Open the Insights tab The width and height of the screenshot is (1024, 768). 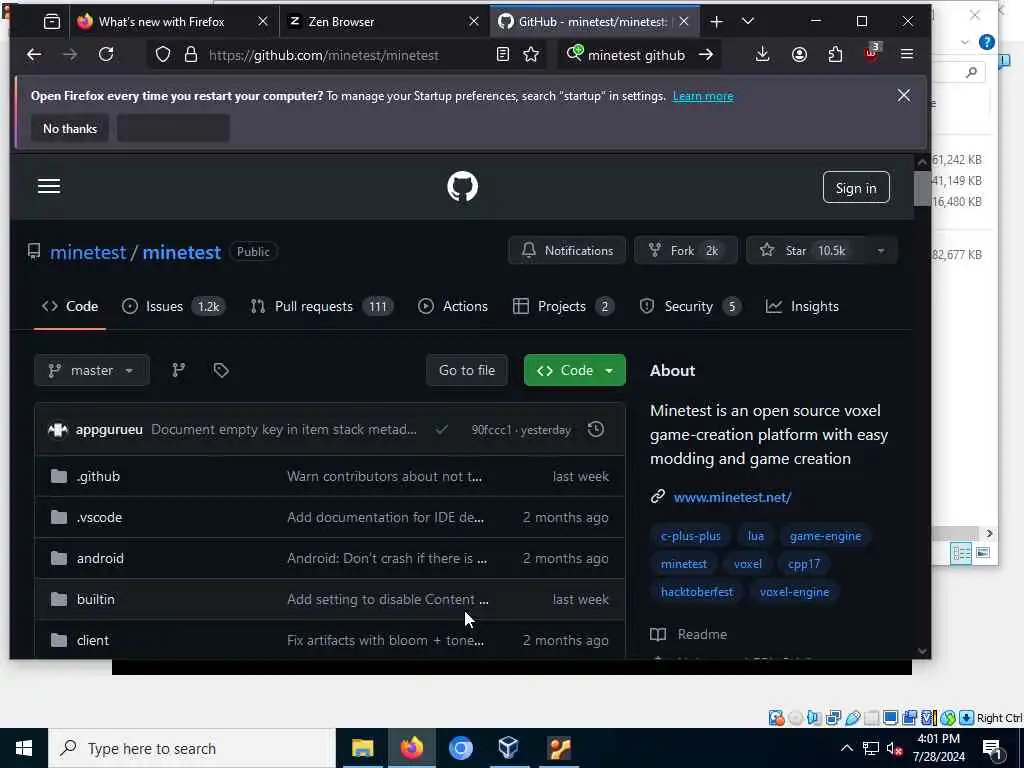pos(802,306)
